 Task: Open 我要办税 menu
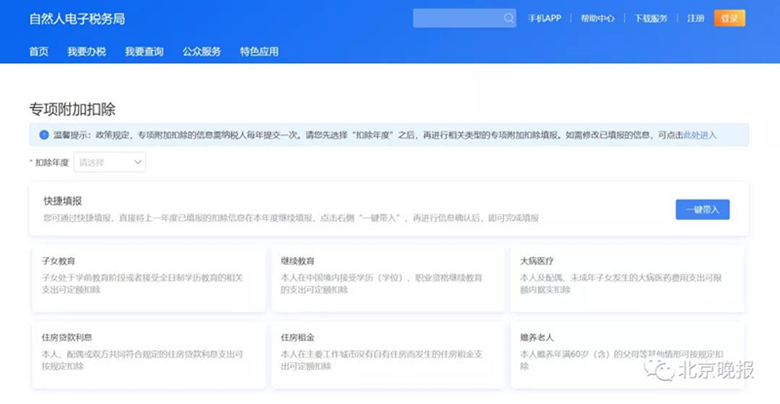[x=87, y=51]
